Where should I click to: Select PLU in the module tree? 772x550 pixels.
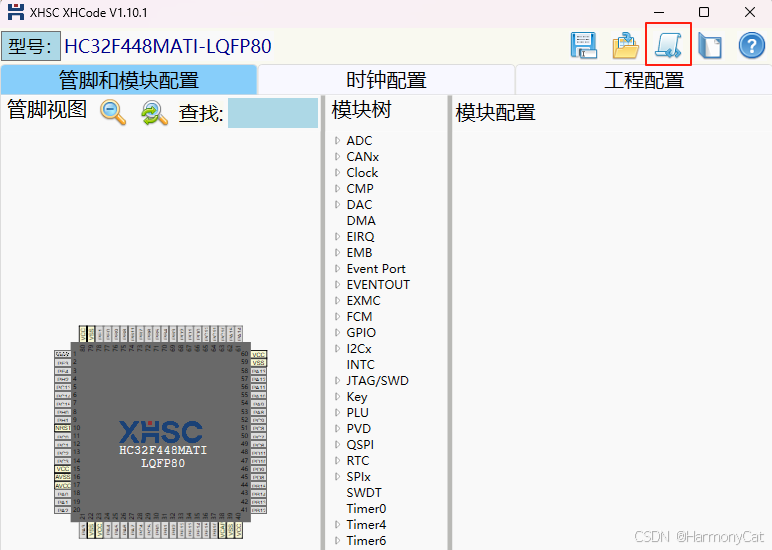pos(357,413)
